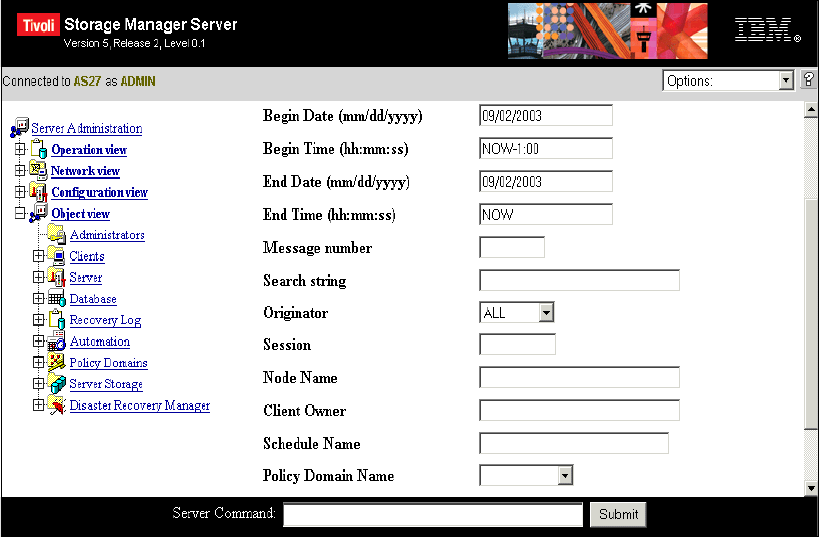Expand the Operation view node
This screenshot has width=819, height=537.
(20, 149)
